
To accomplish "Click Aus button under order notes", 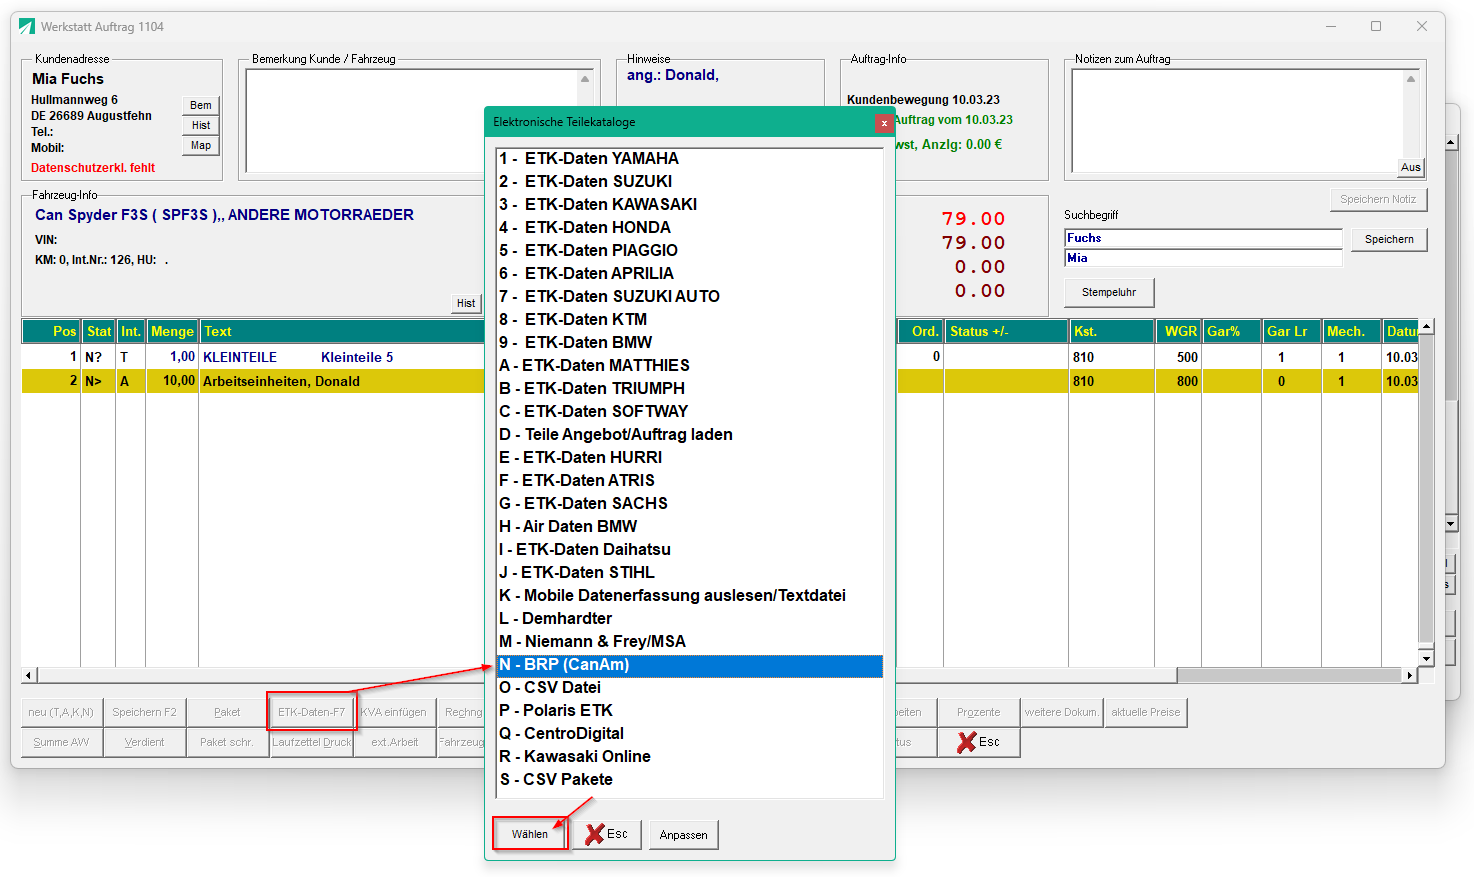I will 1410,167.
